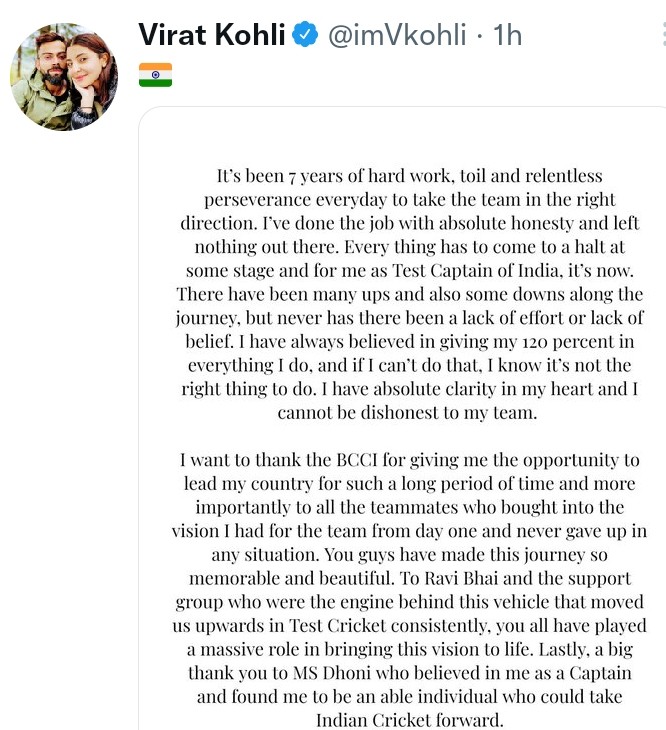Click the India flag emoji
This screenshot has height=730, width=666.
point(155,75)
